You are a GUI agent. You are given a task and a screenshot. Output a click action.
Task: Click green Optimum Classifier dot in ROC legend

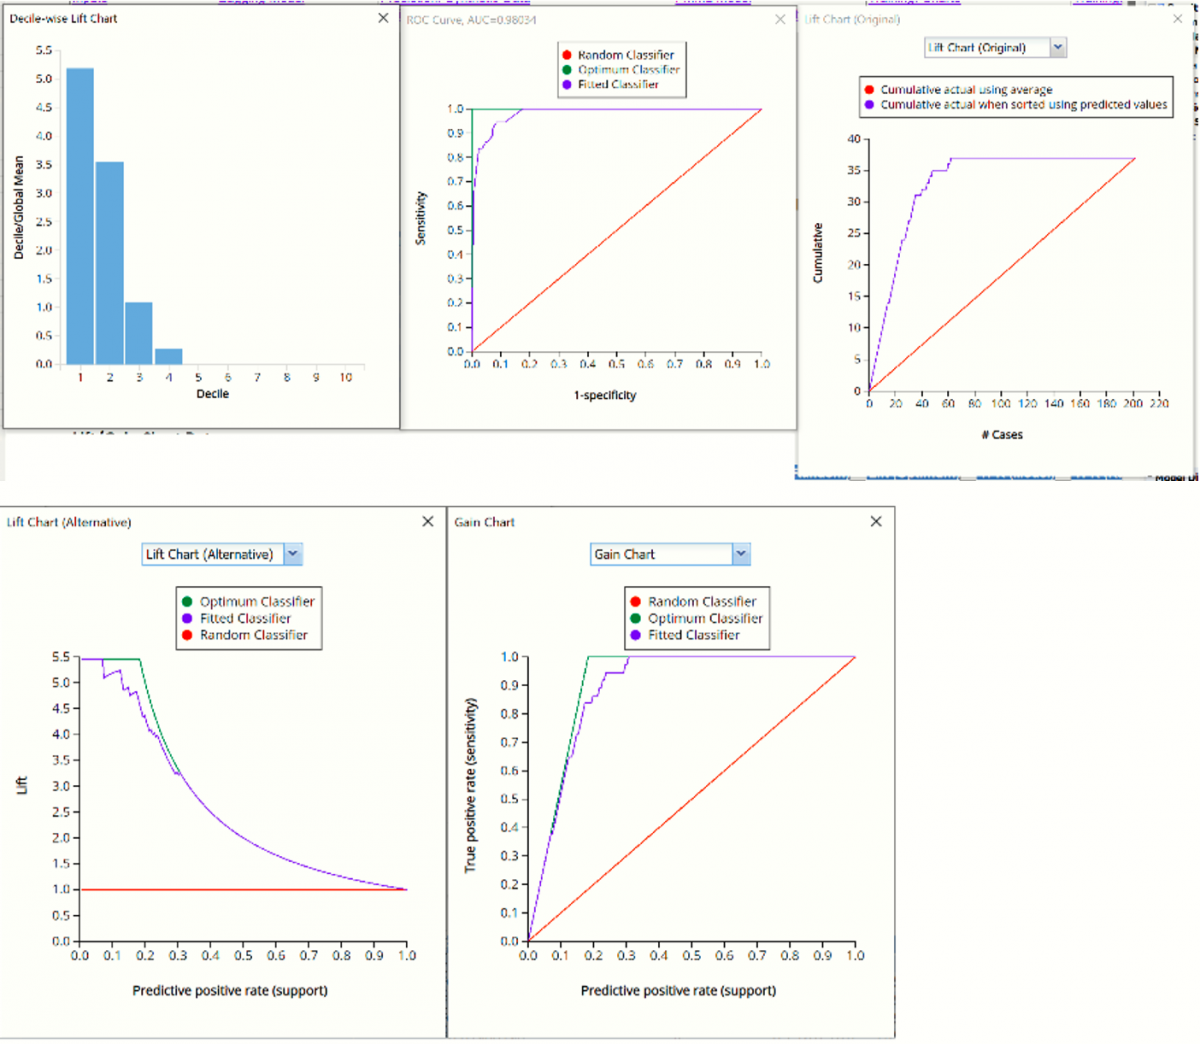[567, 70]
